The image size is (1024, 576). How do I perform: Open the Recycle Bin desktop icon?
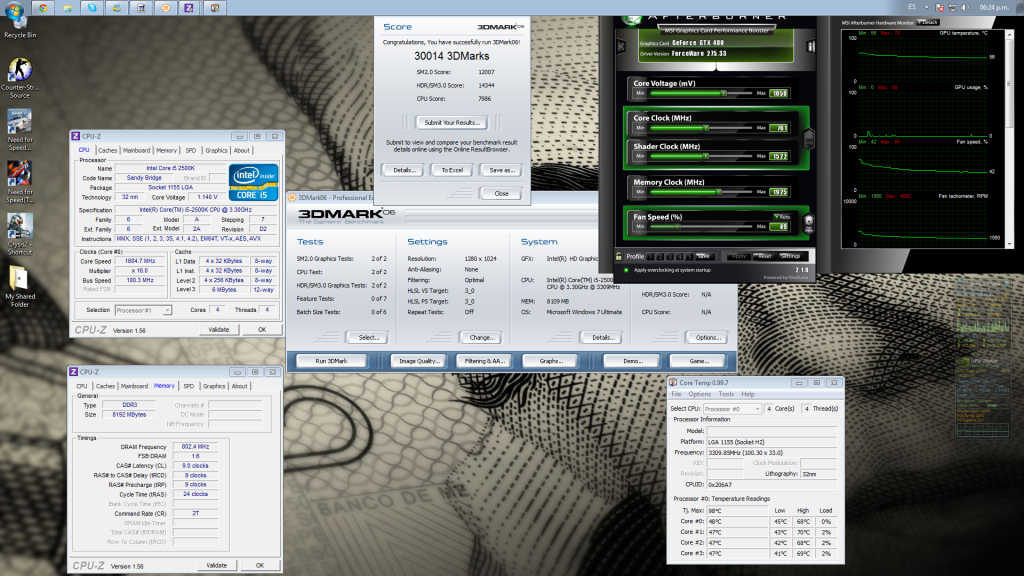point(20,28)
